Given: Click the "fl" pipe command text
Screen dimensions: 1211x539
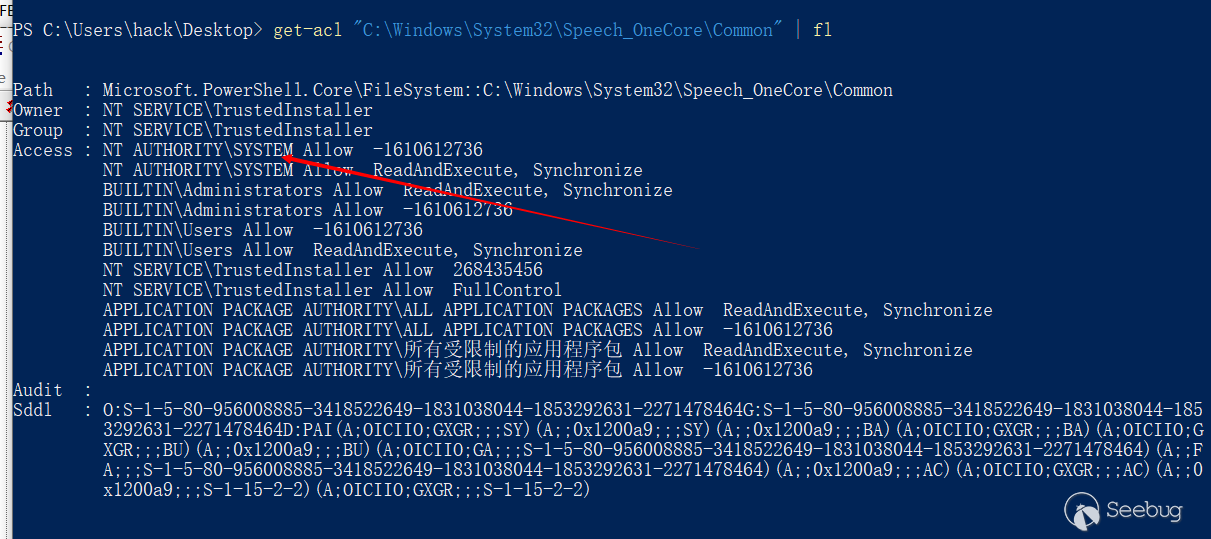Looking at the screenshot, I should (822, 30).
